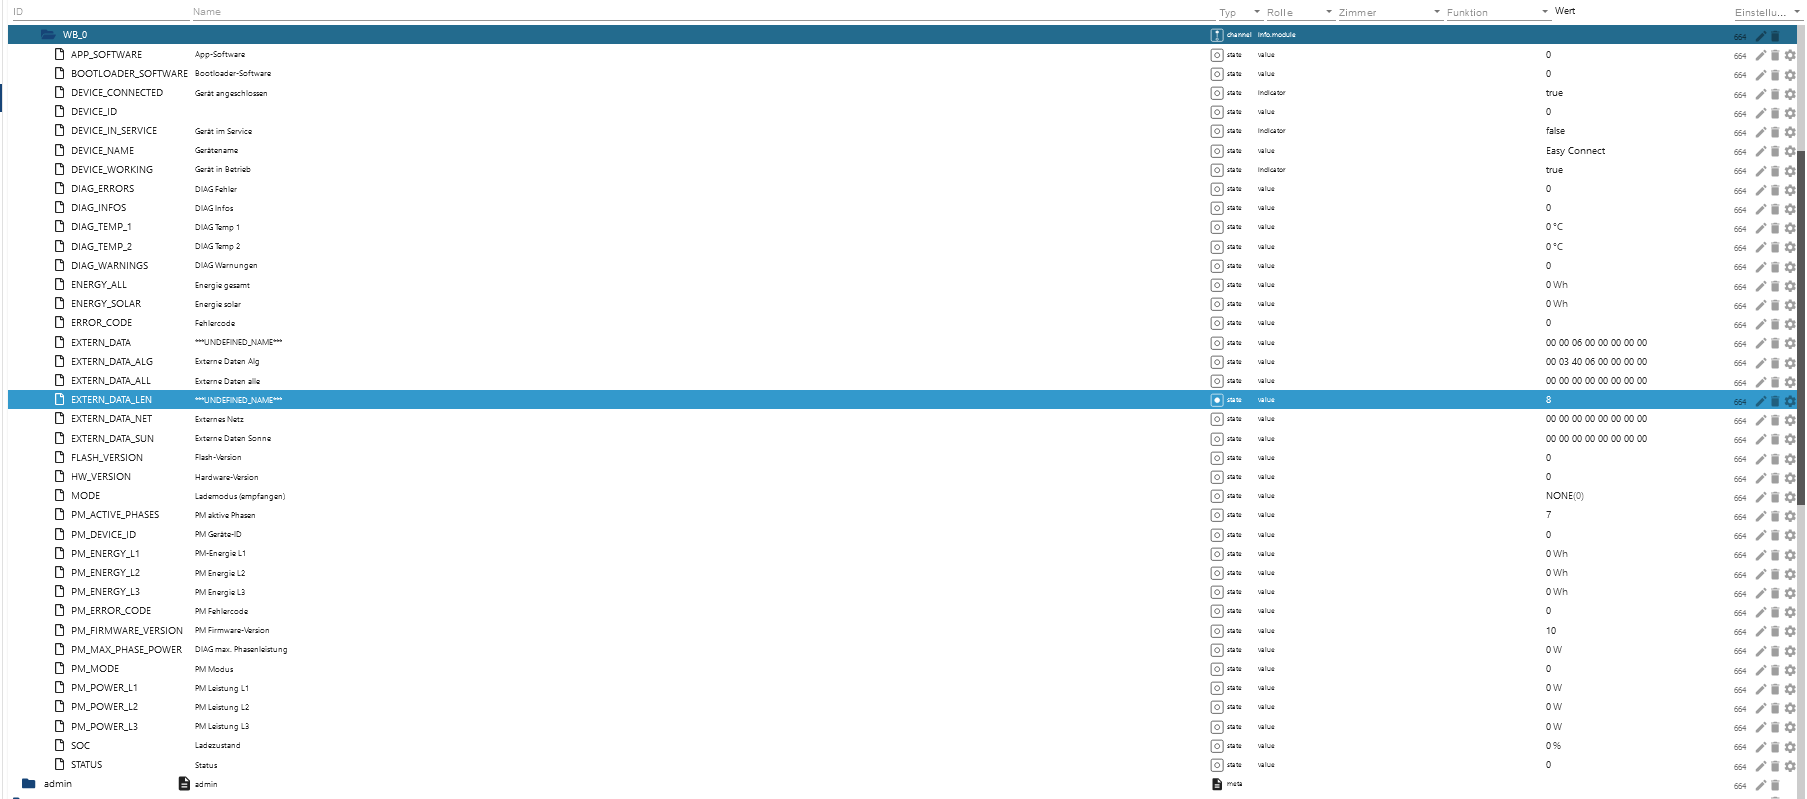Click the 'NONE(0)' value of MODE
Screen dimensions: 1807x799
pyautogui.click(x=1564, y=496)
